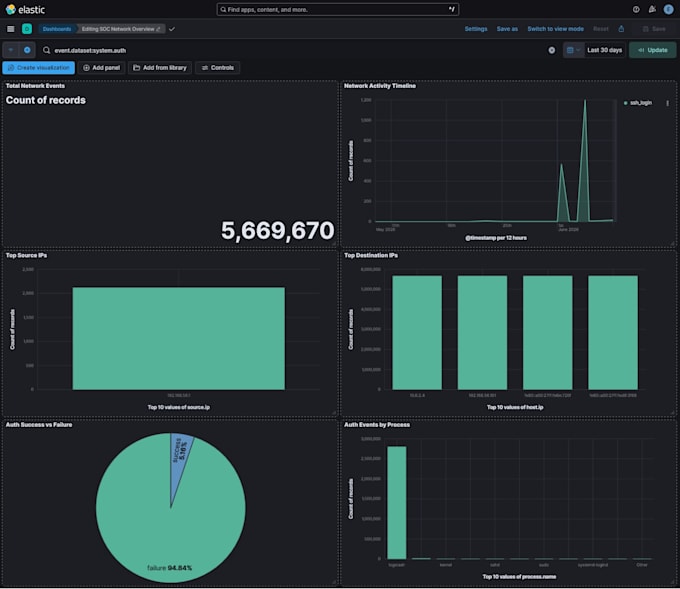
Task: Click the add filter plus icon
Action: pyautogui.click(x=27, y=50)
